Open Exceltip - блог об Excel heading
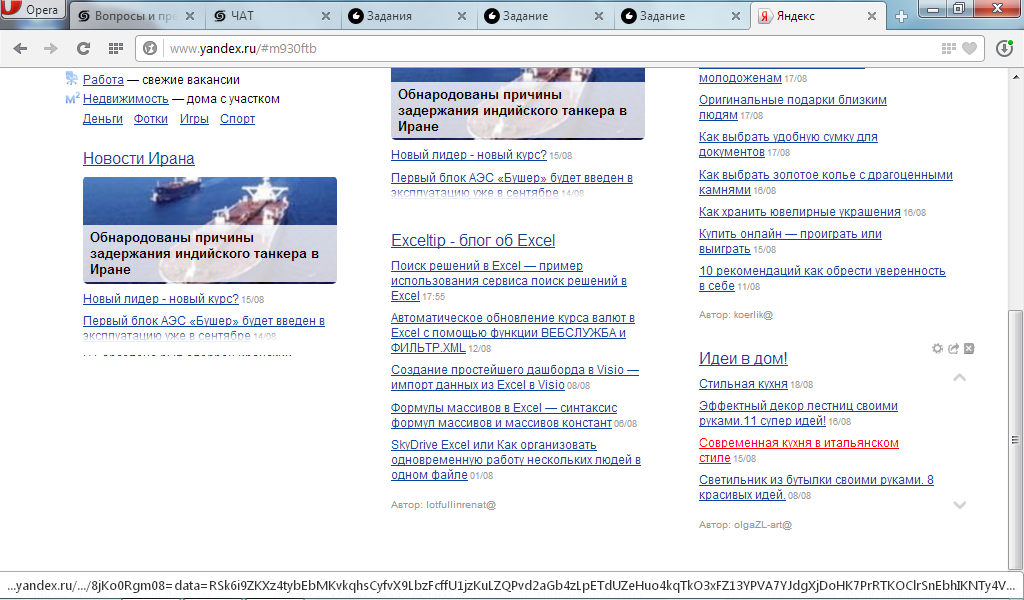 pos(473,241)
